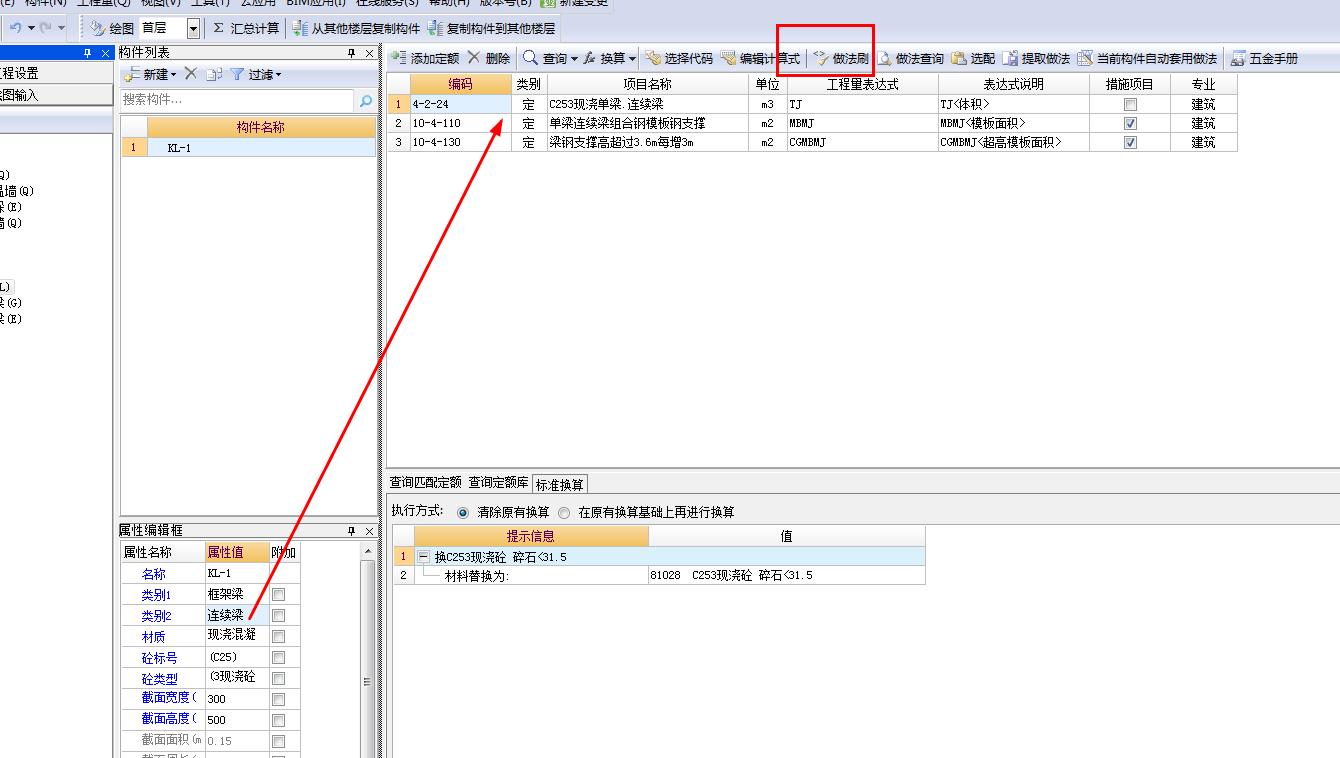The image size is (1340, 758).
Task: Open the 首层 floor dropdown
Action: (193, 29)
